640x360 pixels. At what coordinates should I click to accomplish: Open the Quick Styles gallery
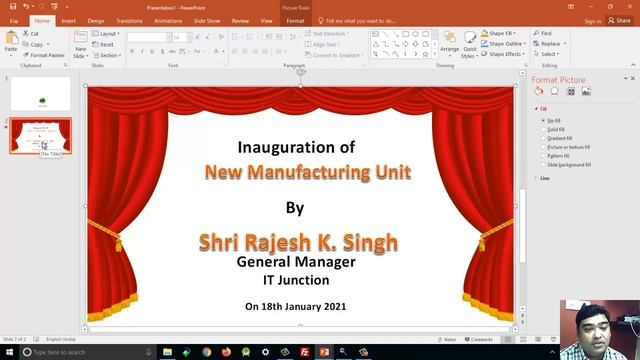(x=469, y=44)
